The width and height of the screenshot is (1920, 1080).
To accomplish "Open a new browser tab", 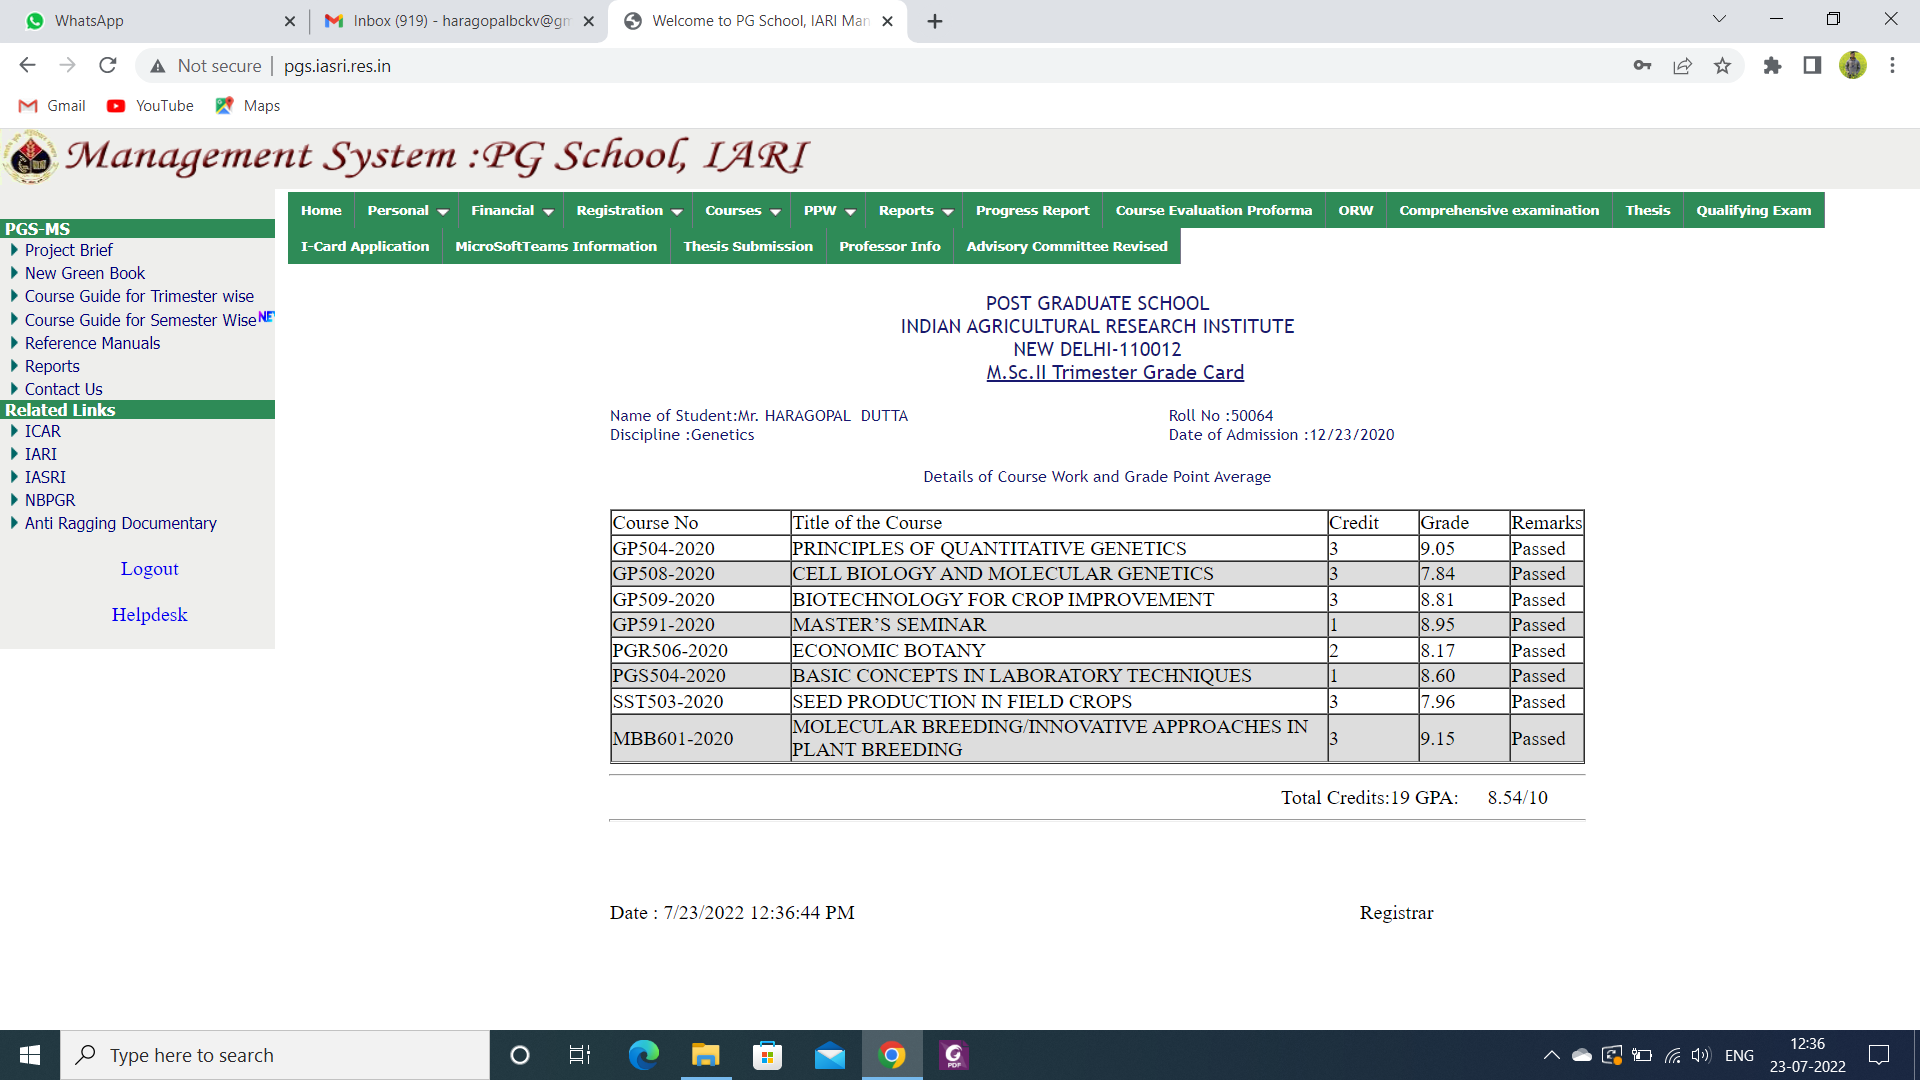I will (935, 21).
